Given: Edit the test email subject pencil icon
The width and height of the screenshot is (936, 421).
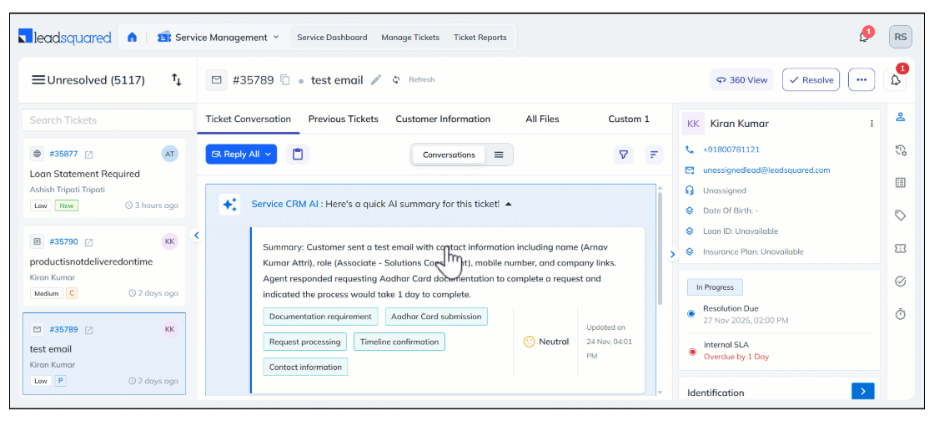Looking at the screenshot, I should point(376,80).
